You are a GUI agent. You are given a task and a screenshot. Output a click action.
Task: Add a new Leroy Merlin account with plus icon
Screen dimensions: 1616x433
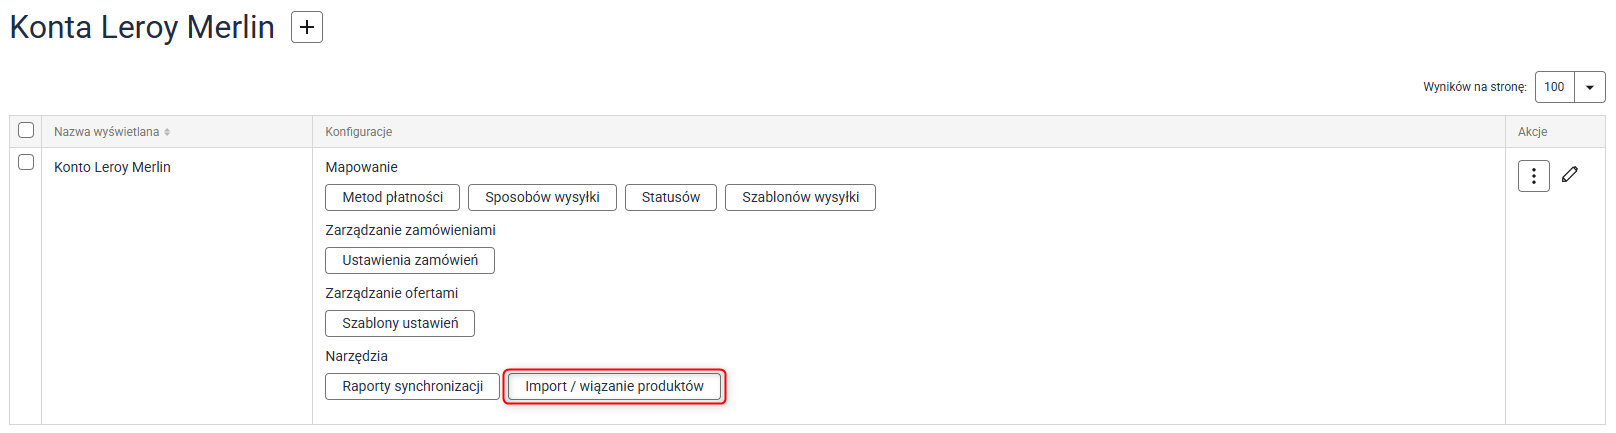pos(307,27)
